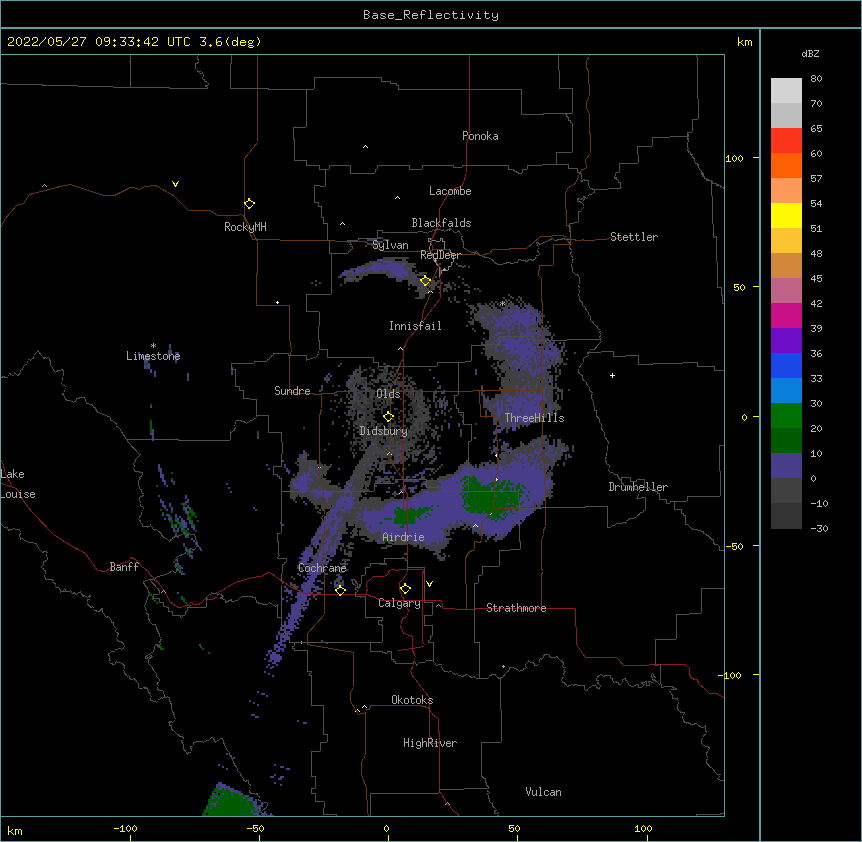The width and height of the screenshot is (862, 842).
Task: Click the yellow diamond marker right of Cochrane
Action: (340, 590)
